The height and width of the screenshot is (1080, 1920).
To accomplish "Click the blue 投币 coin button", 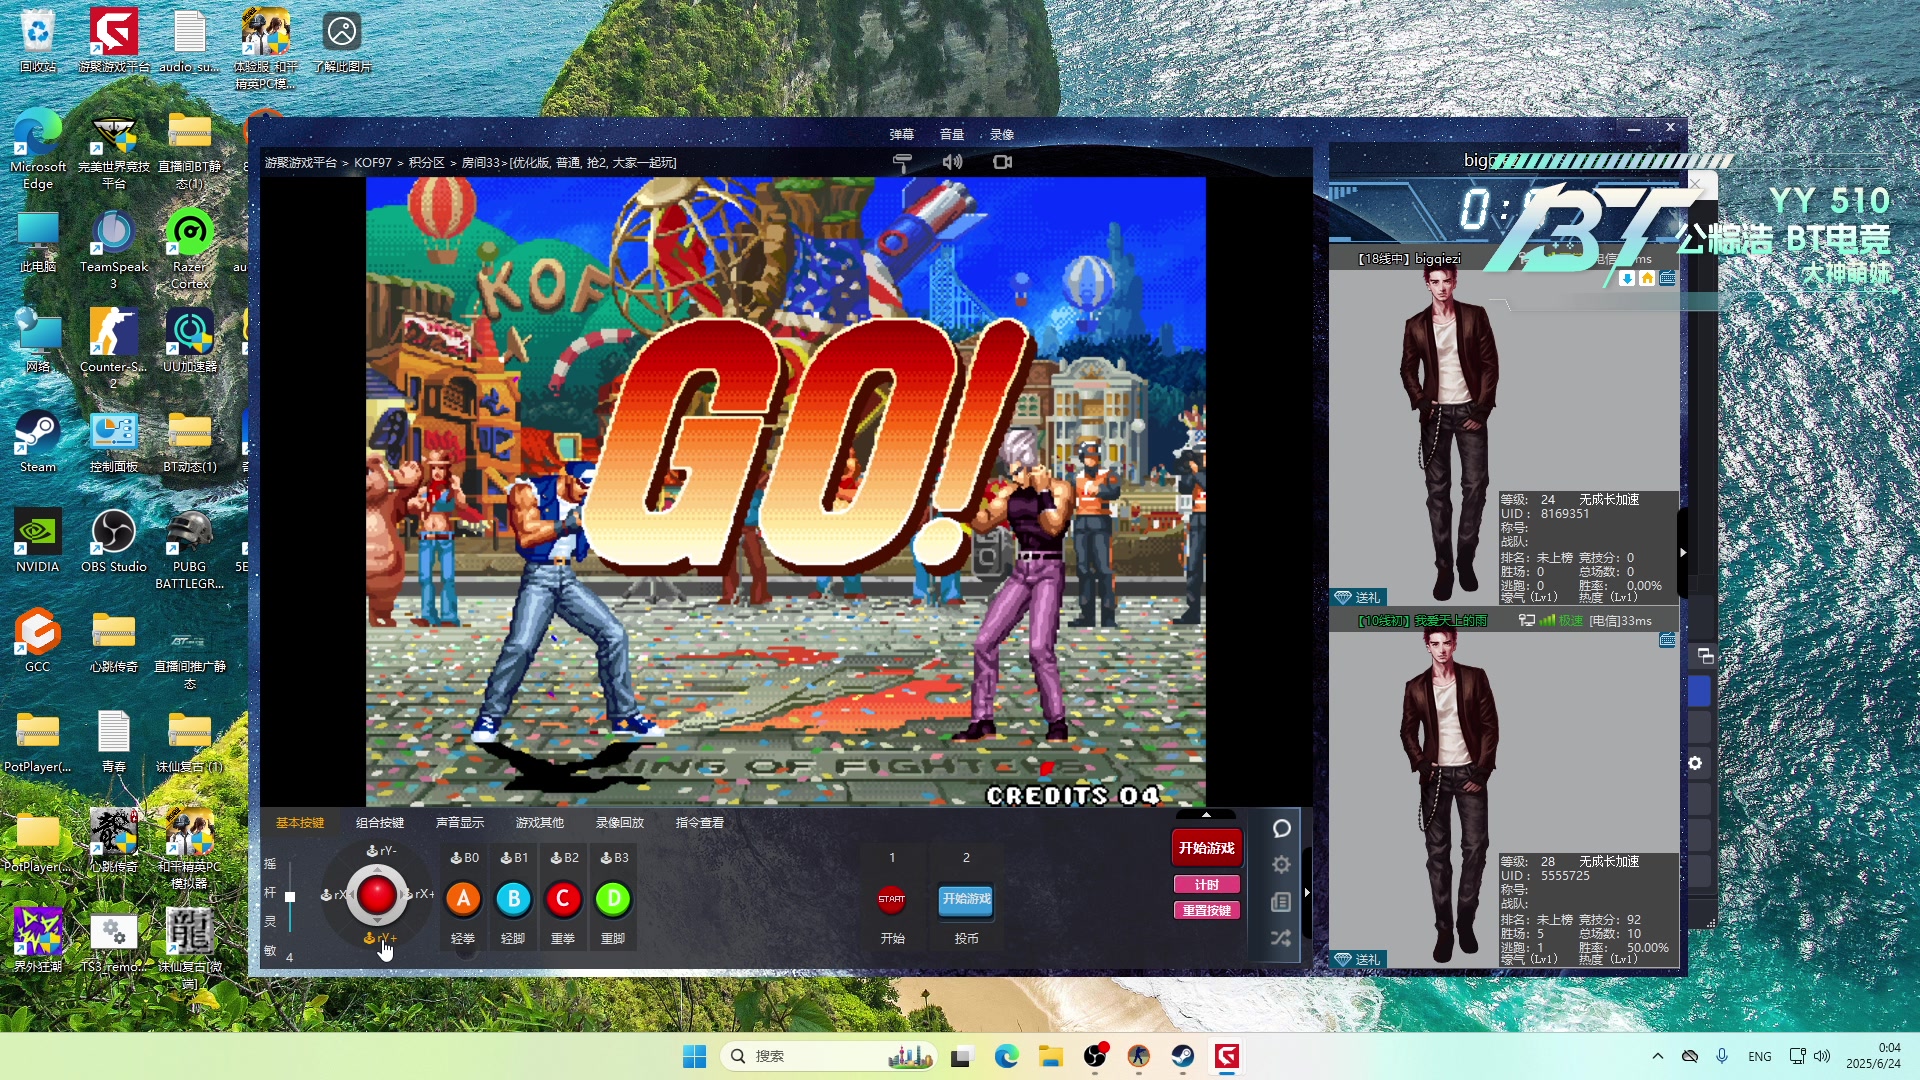I will [966, 899].
